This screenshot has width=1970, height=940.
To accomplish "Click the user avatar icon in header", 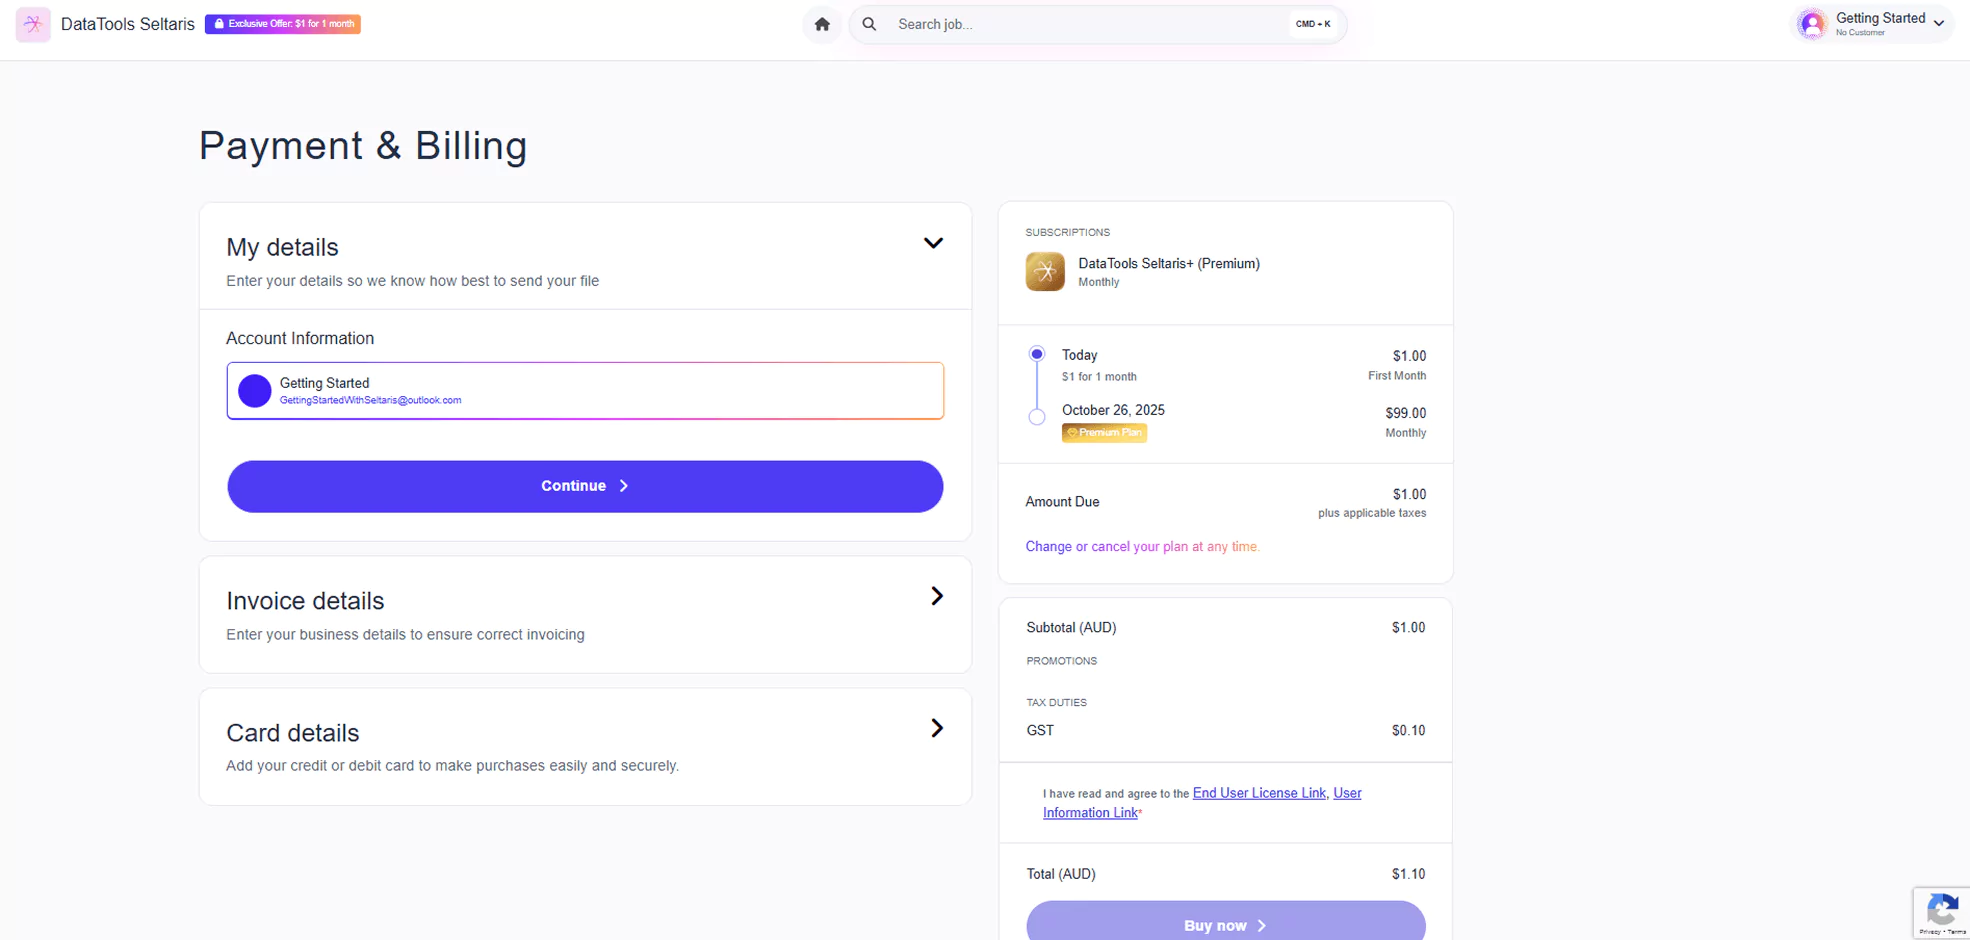I will point(1812,24).
